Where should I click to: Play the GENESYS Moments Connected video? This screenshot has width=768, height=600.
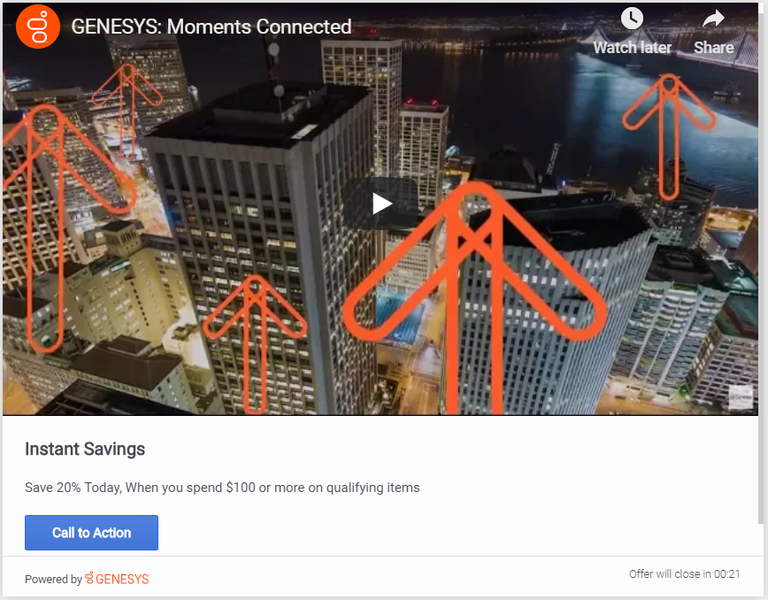[x=381, y=203]
